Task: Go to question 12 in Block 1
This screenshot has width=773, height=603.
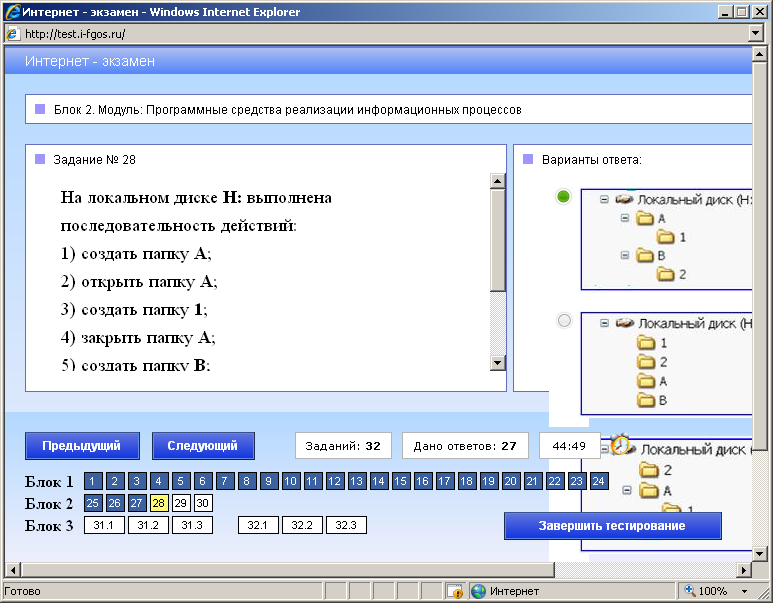Action: coord(334,481)
